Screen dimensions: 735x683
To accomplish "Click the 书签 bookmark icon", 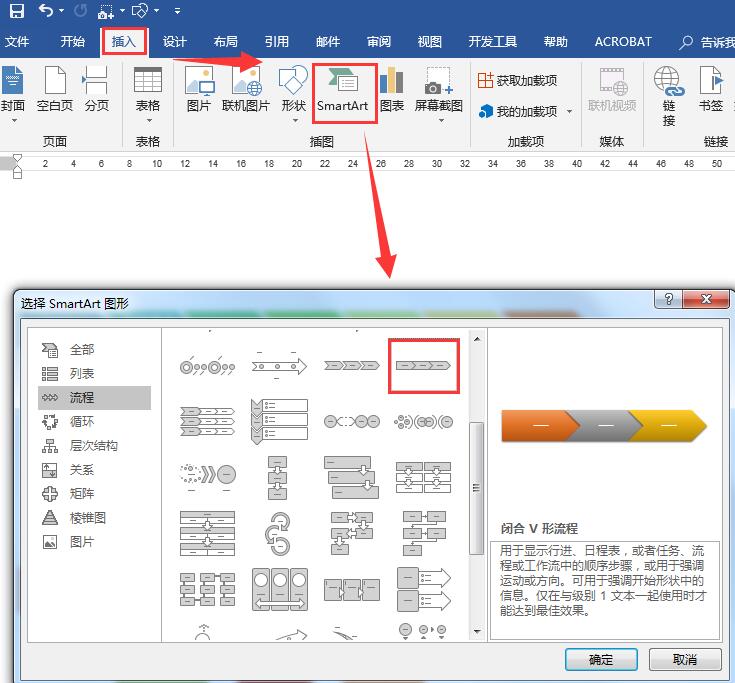I will 711,89.
